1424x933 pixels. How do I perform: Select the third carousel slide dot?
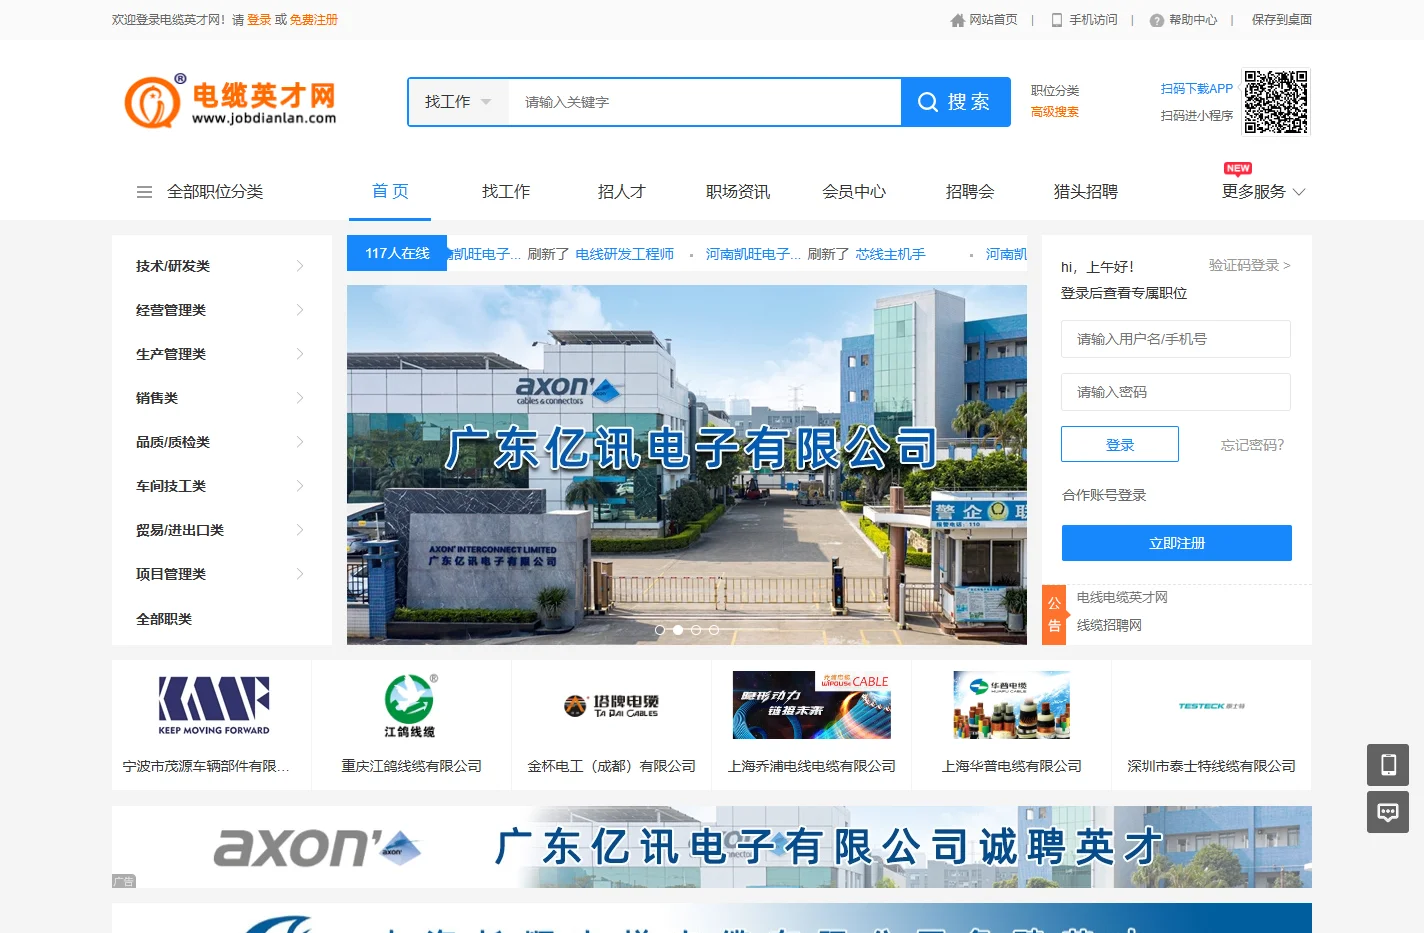tap(696, 630)
